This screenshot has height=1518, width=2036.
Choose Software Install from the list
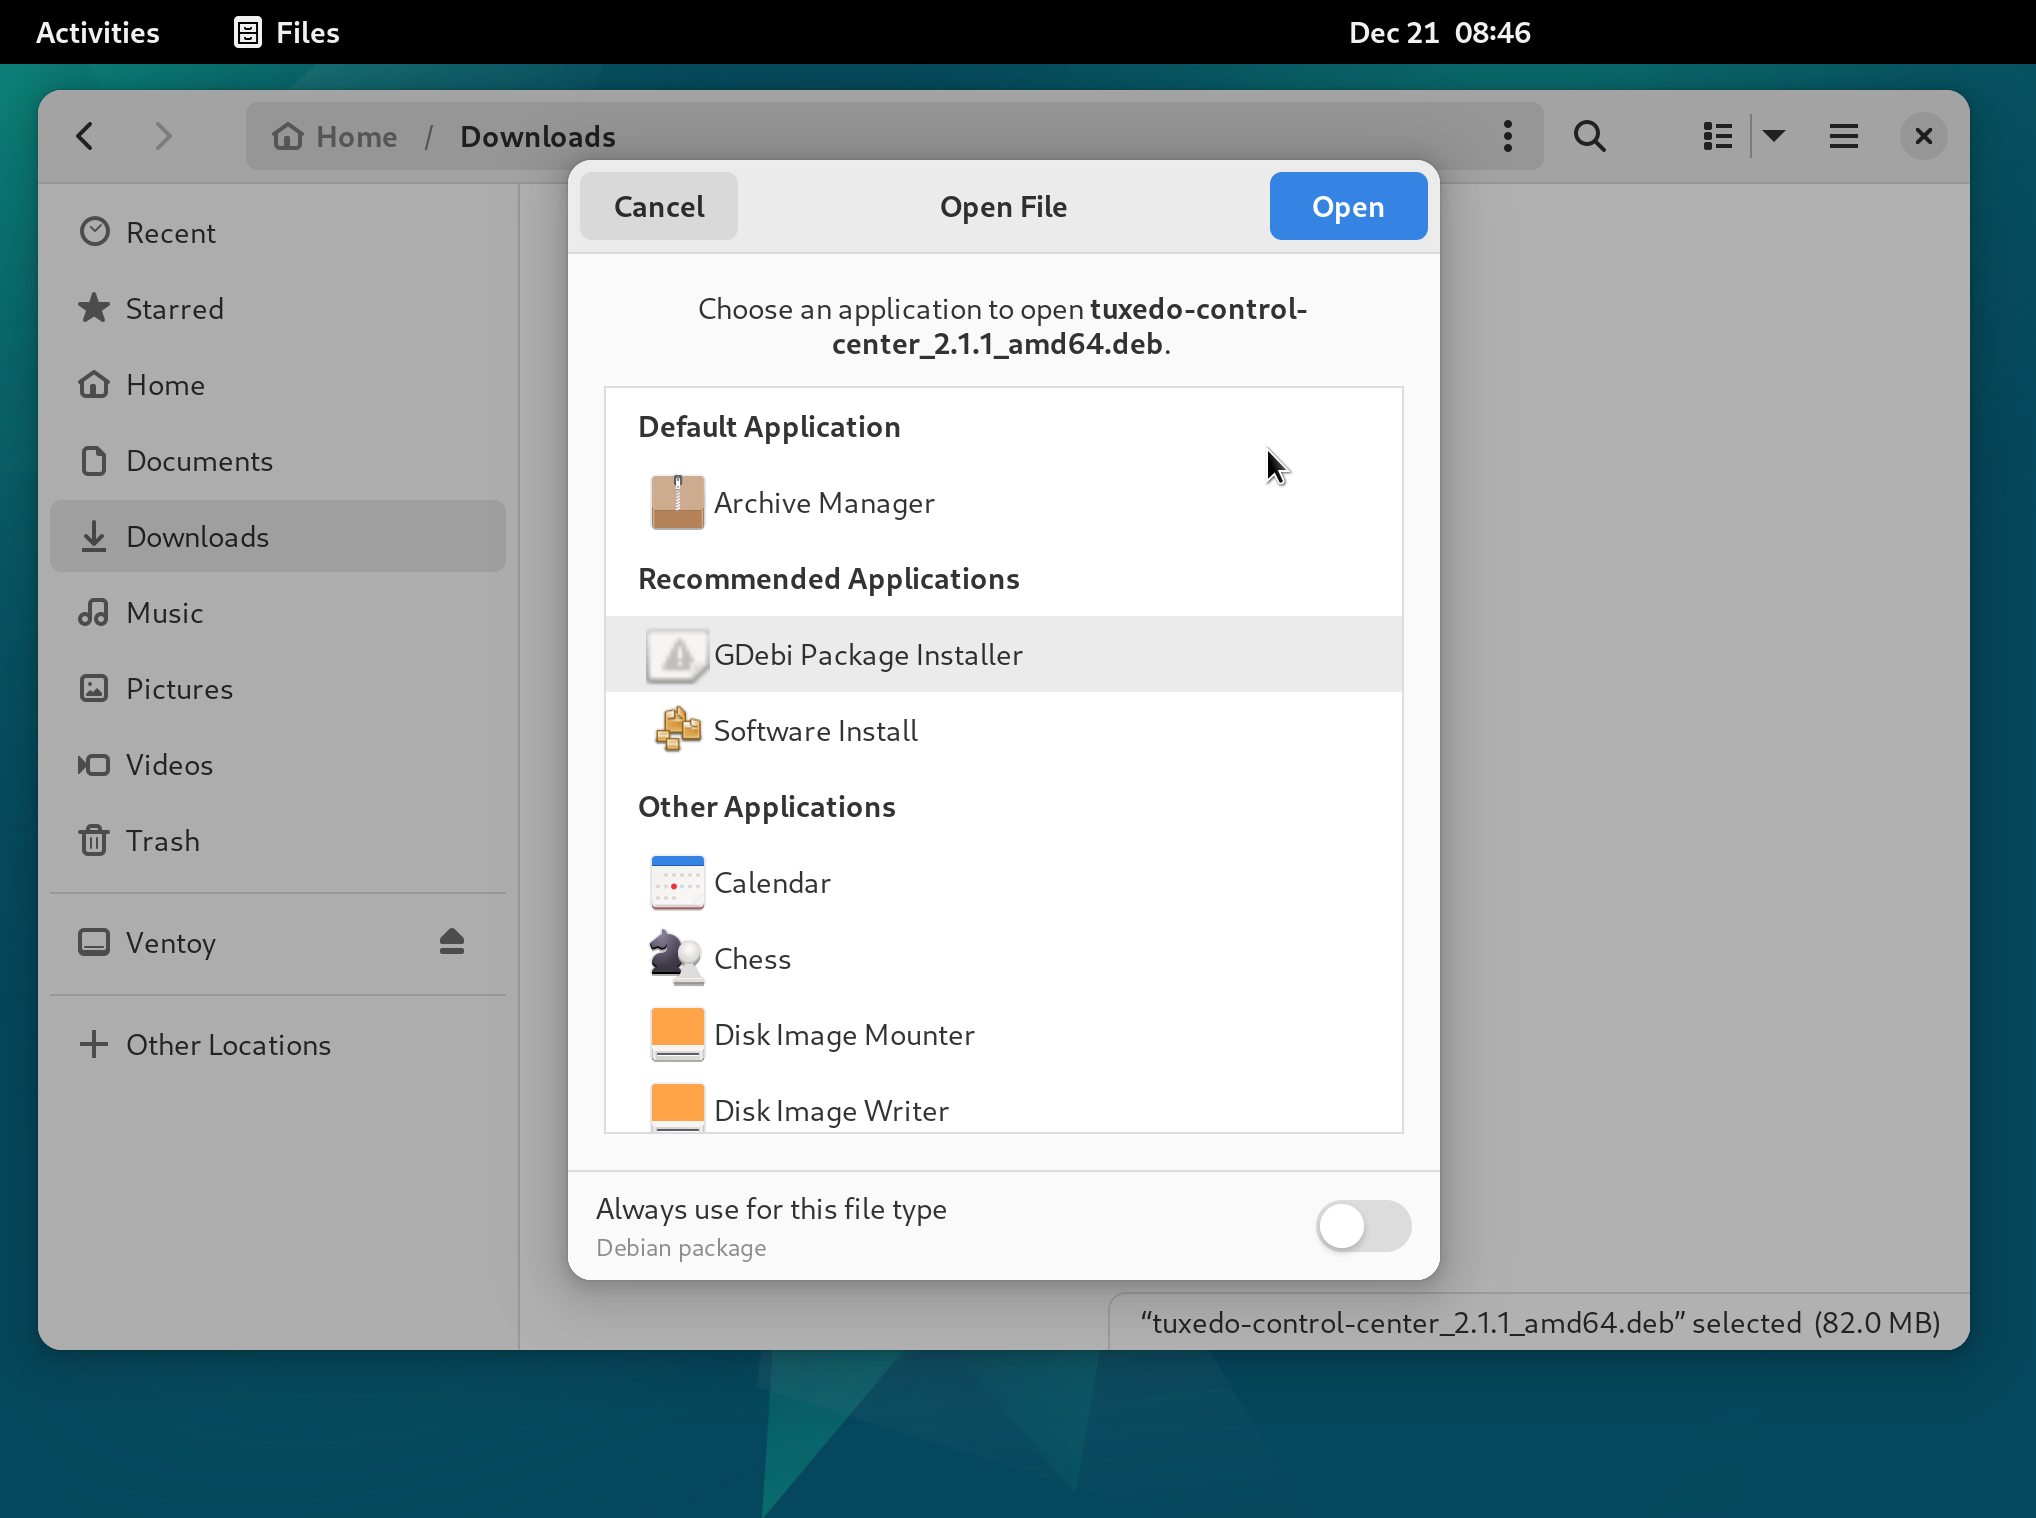(x=1004, y=730)
